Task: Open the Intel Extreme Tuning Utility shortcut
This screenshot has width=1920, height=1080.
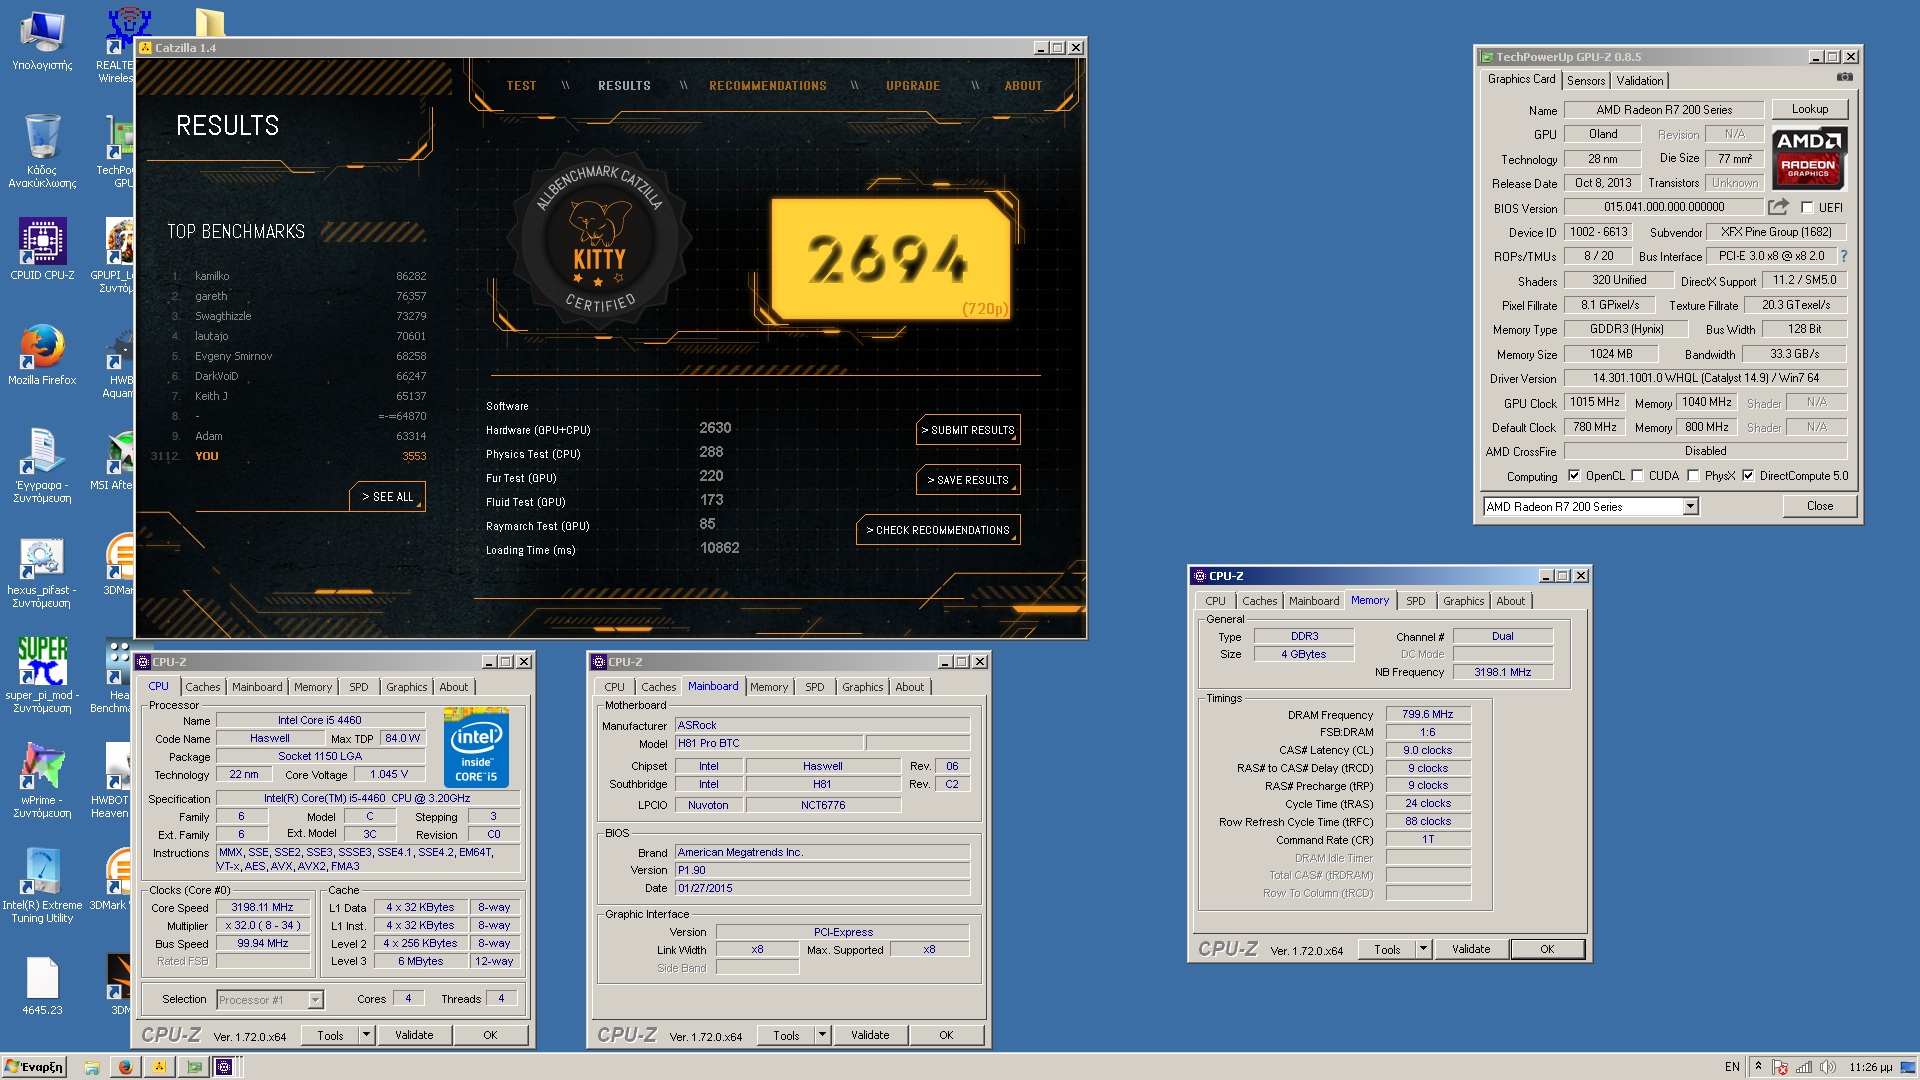Action: [42, 886]
